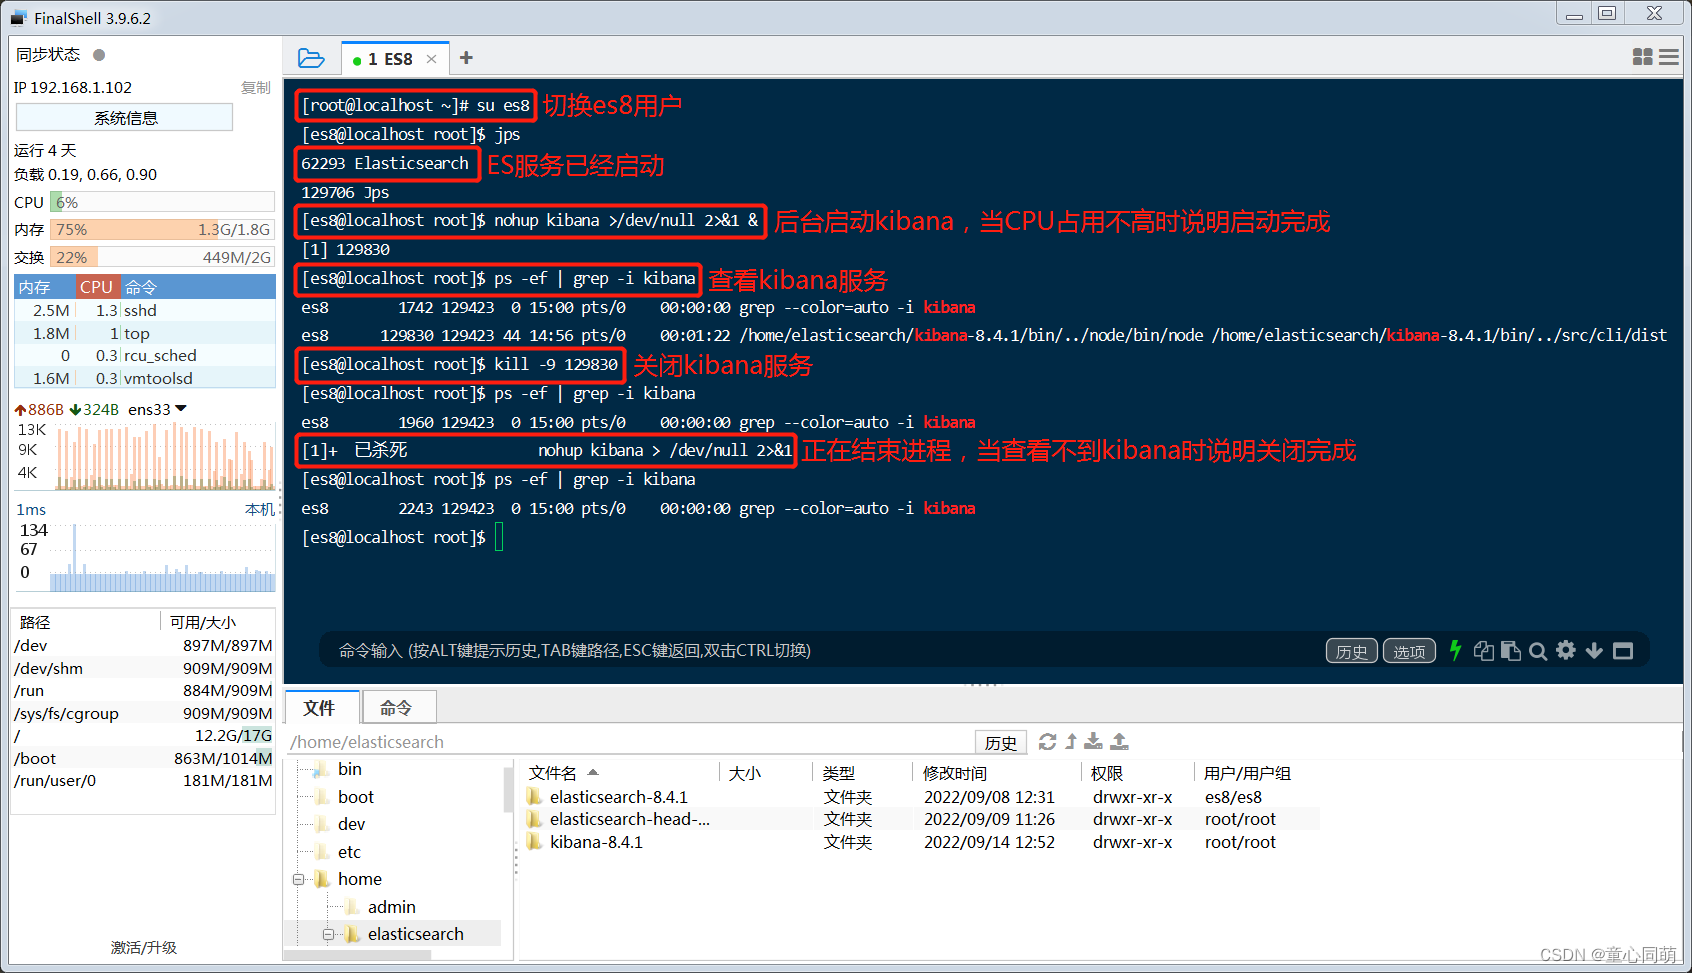The width and height of the screenshot is (1692, 973).
Task: Select the boot folder in tree
Action: pyautogui.click(x=355, y=797)
